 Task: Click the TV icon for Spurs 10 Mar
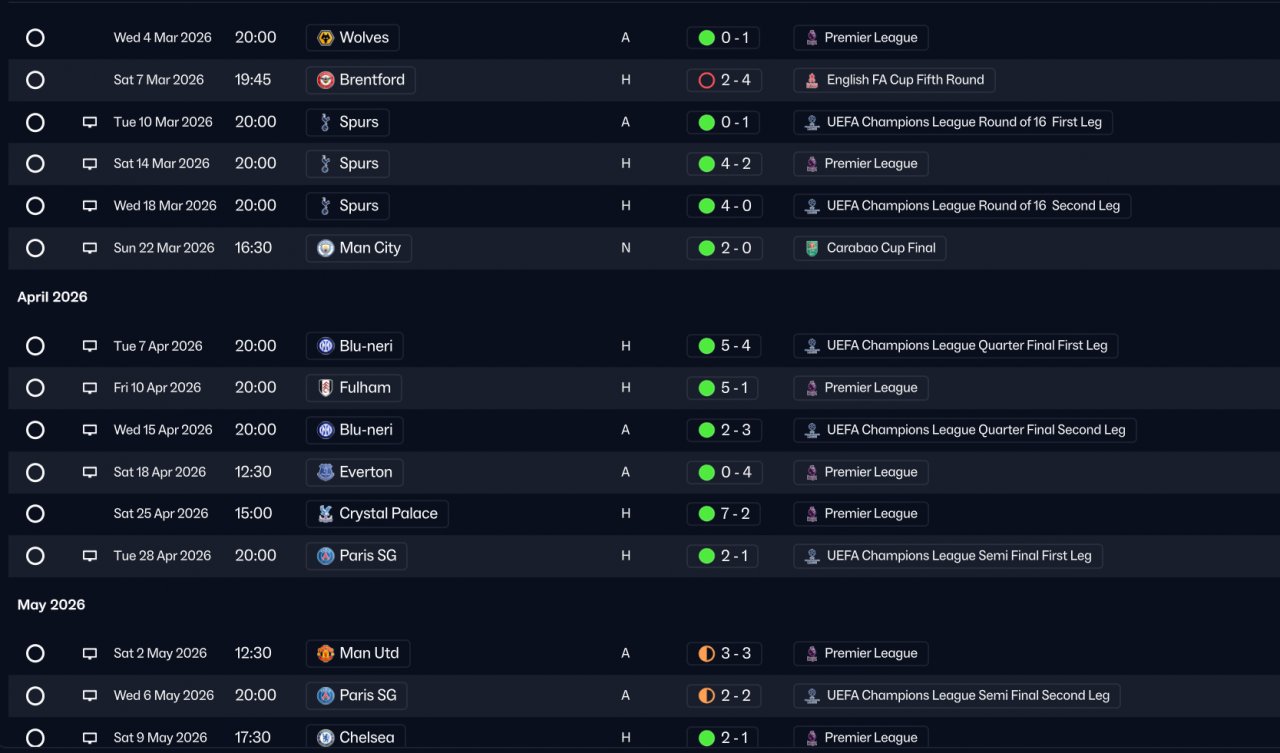tap(90, 122)
